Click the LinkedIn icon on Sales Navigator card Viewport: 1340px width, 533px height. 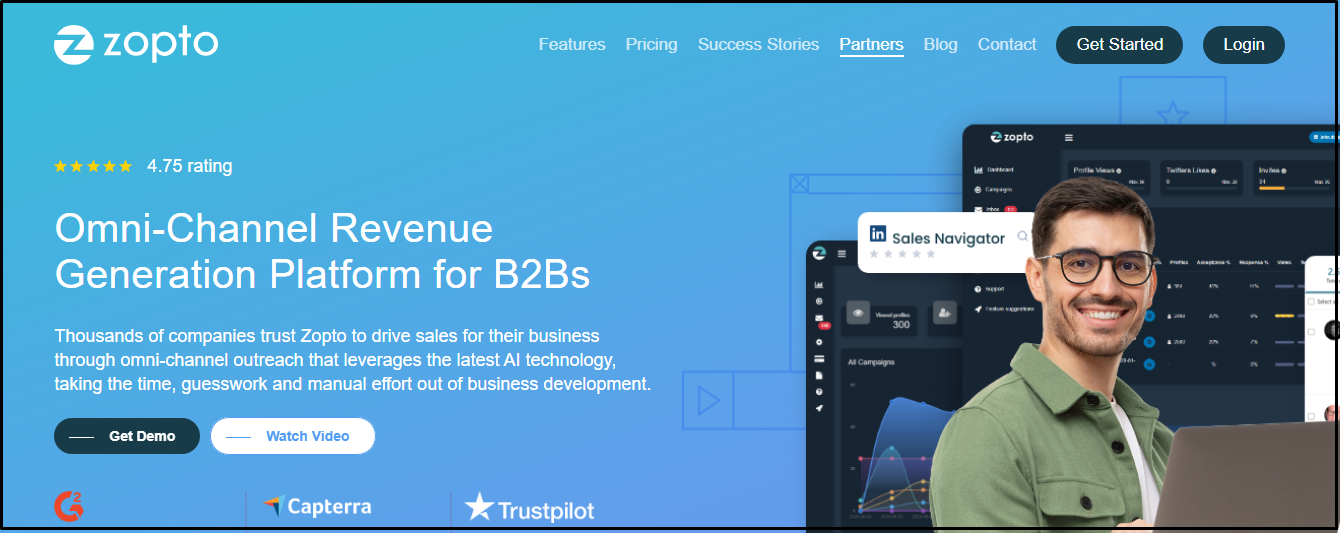(x=878, y=234)
